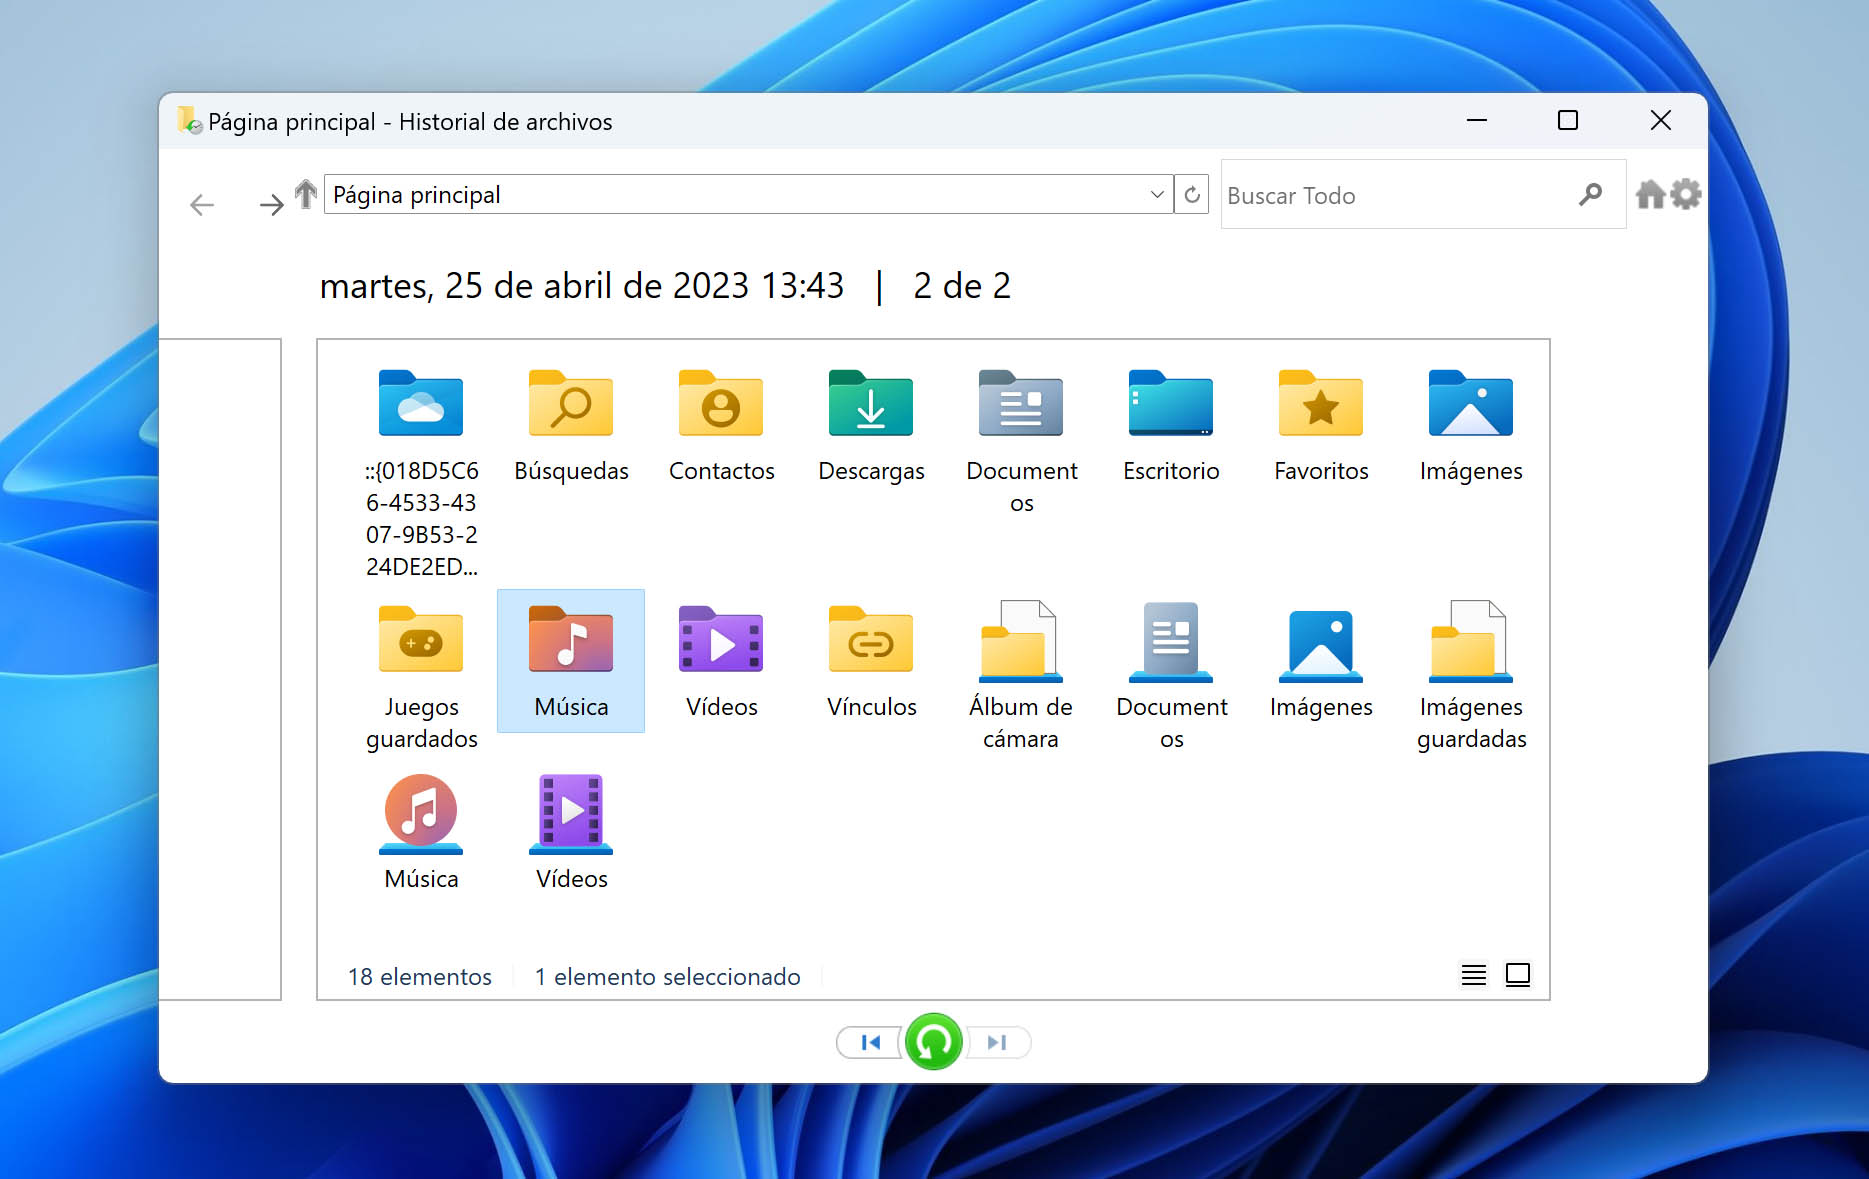Click the 2 de 2 version counter
The height and width of the screenshot is (1179, 1869).
coord(962,286)
